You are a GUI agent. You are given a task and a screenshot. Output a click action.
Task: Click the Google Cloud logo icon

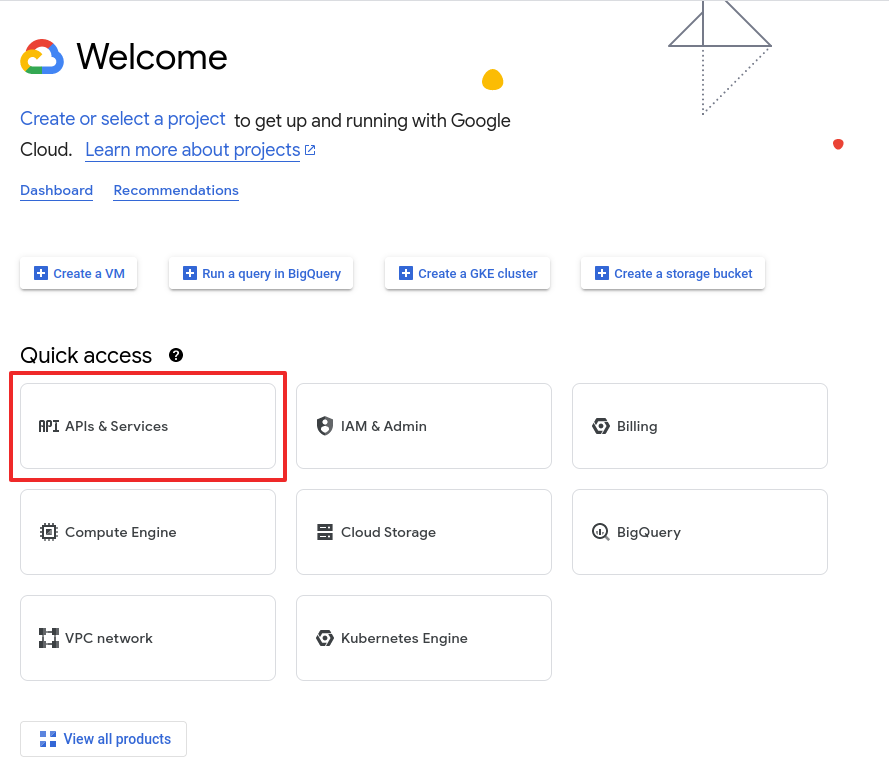click(42, 57)
